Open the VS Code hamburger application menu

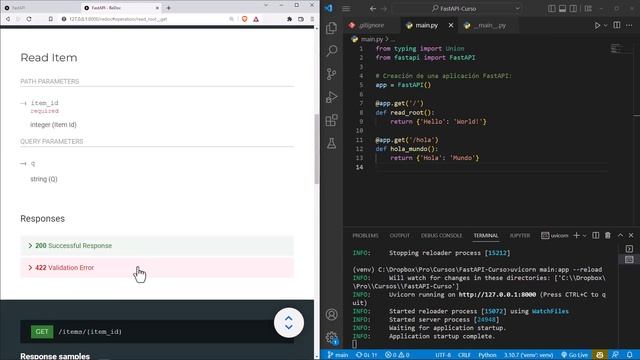[x=346, y=9]
